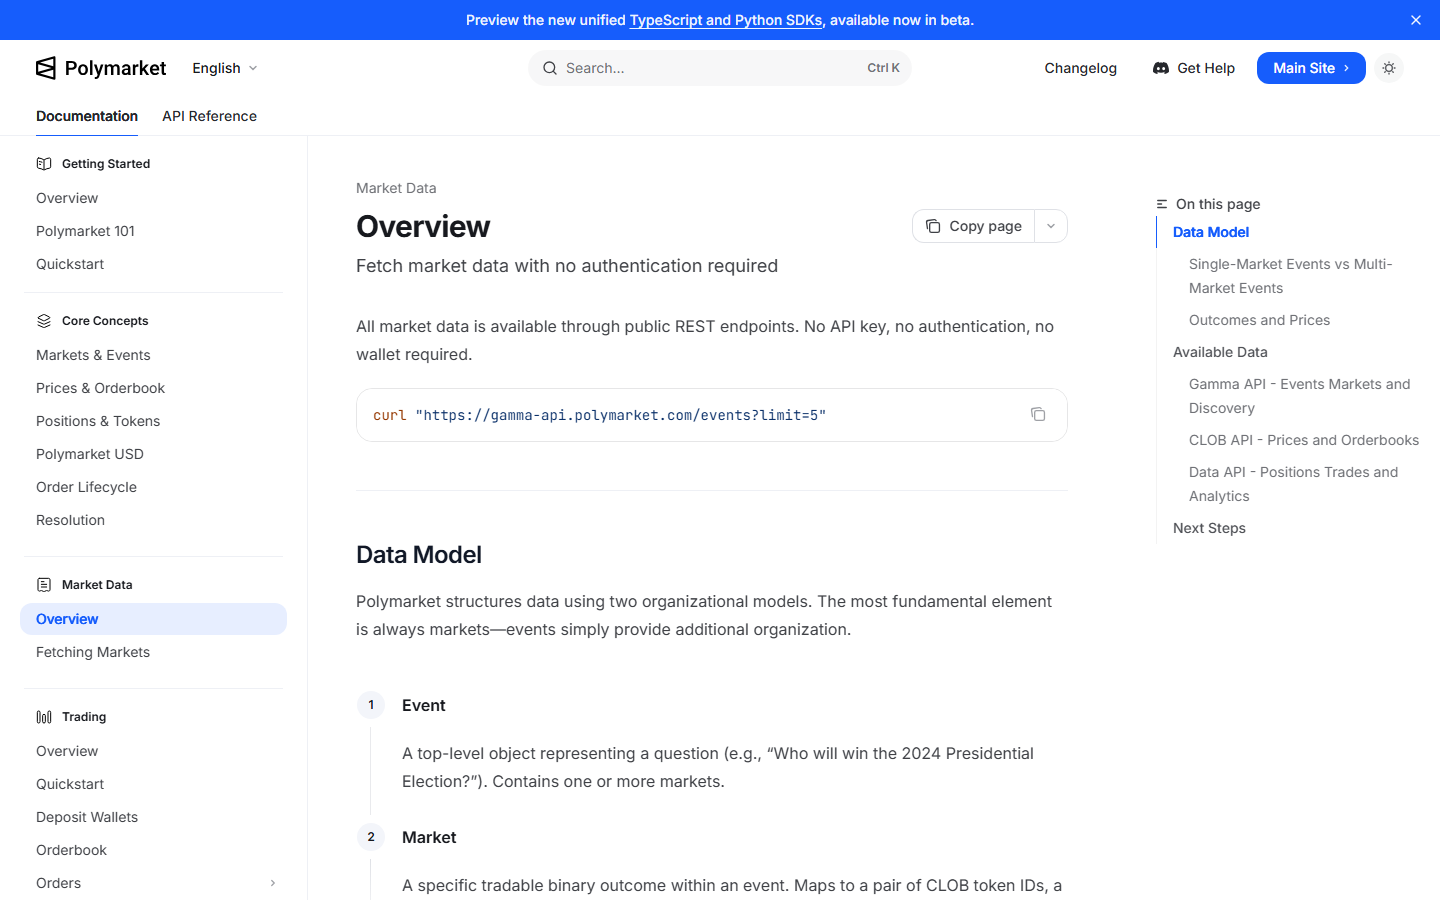Open Fetching Markets page

click(x=93, y=652)
